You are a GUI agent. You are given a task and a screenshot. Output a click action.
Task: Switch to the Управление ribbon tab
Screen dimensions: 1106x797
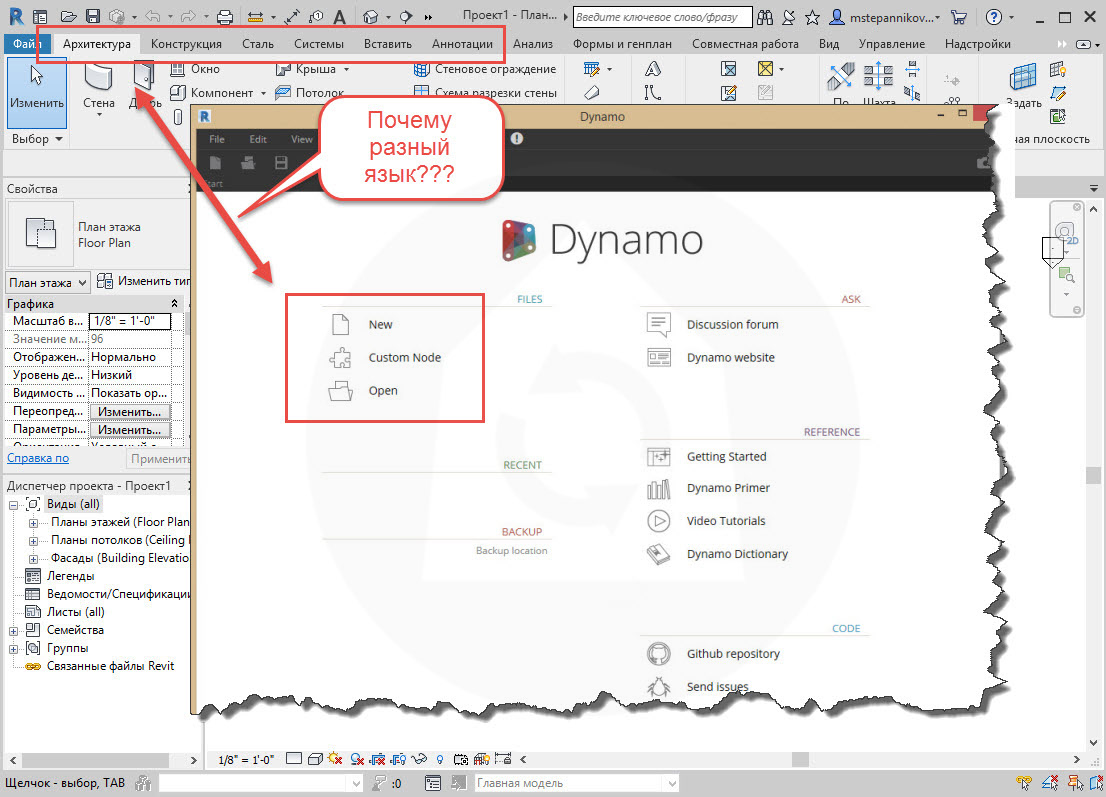892,44
